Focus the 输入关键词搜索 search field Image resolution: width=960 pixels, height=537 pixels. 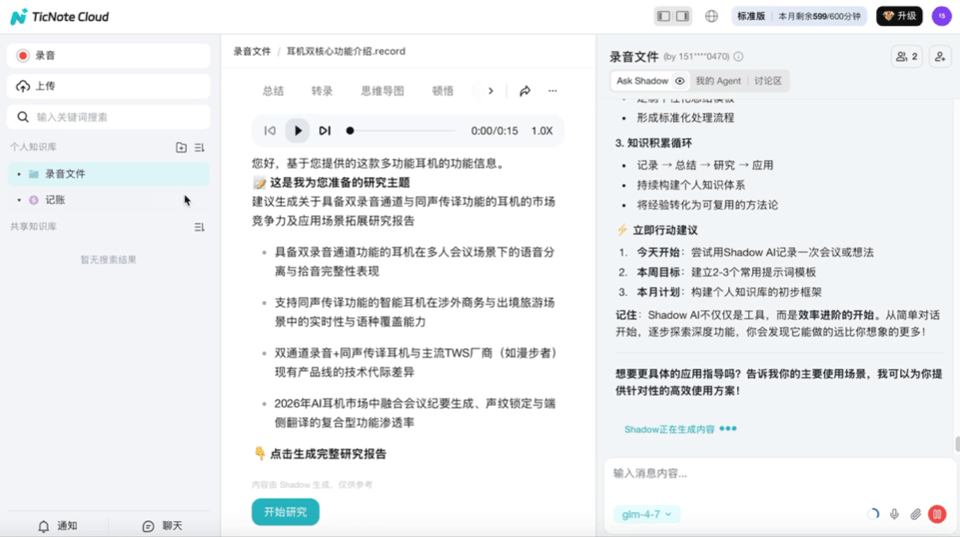[x=108, y=117]
